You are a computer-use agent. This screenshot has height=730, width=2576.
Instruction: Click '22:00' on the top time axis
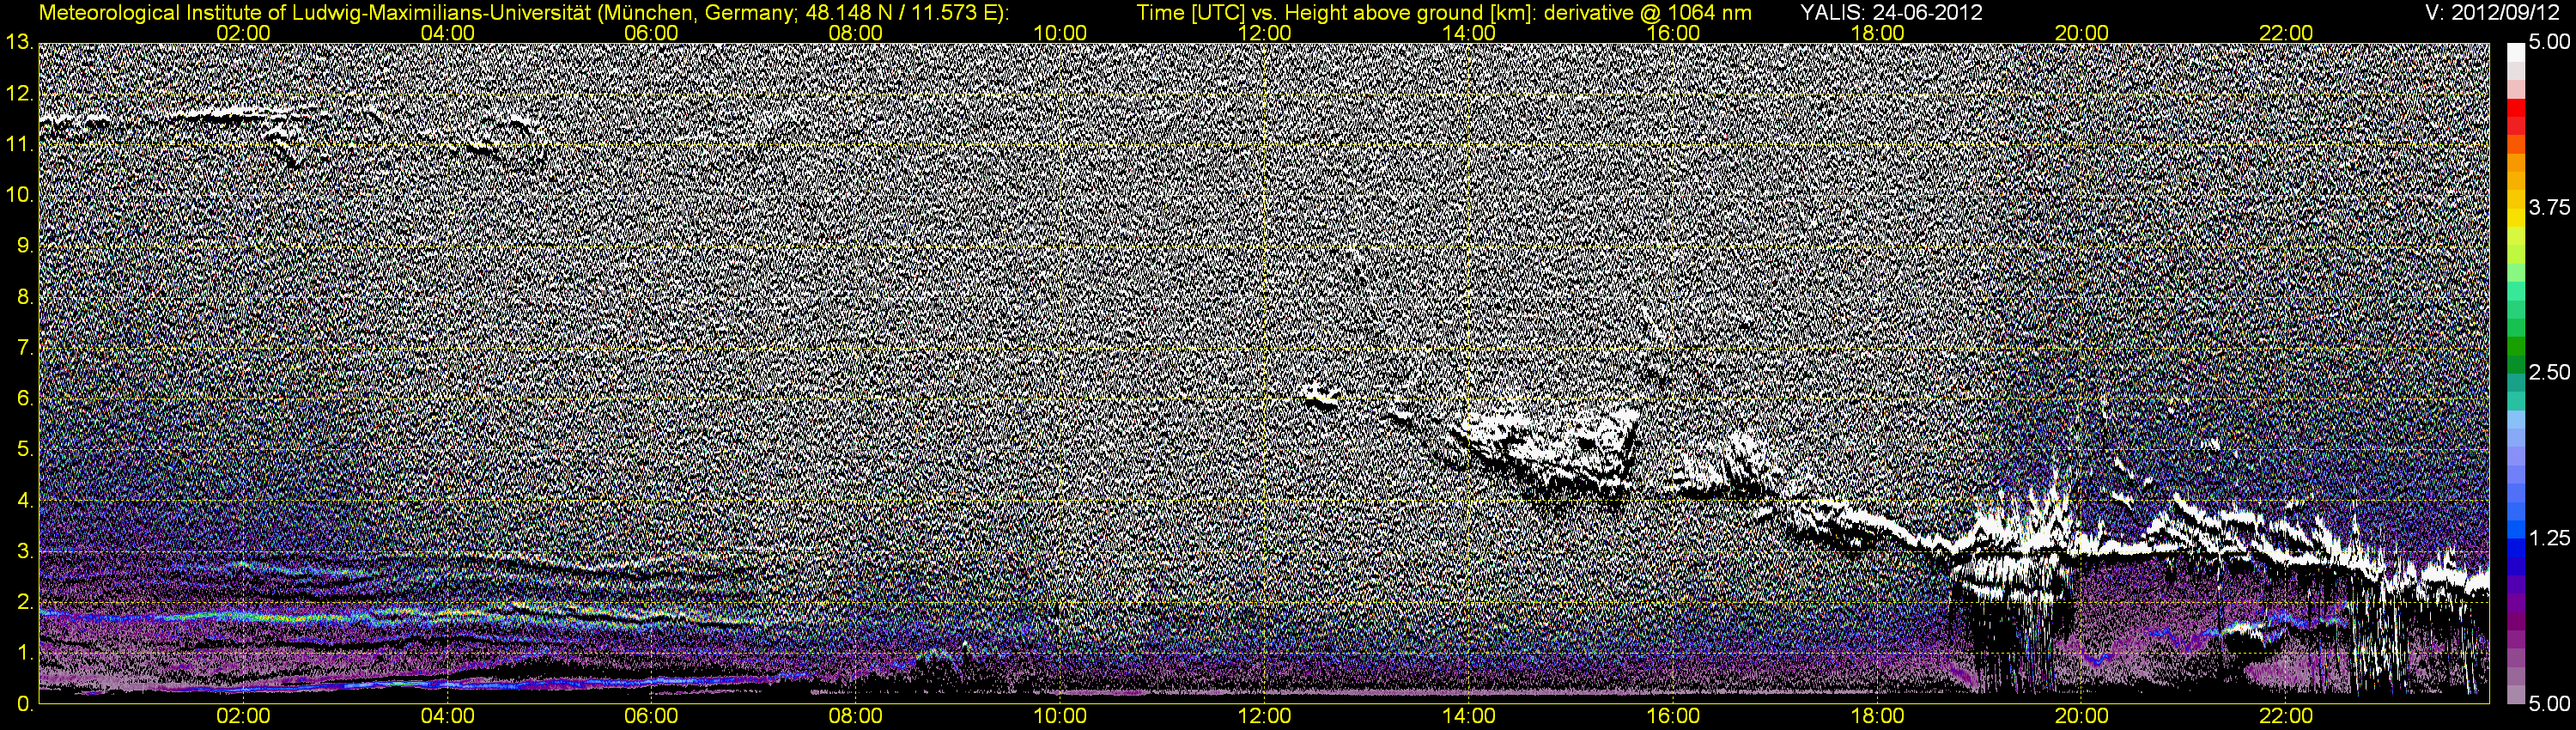point(2286,33)
